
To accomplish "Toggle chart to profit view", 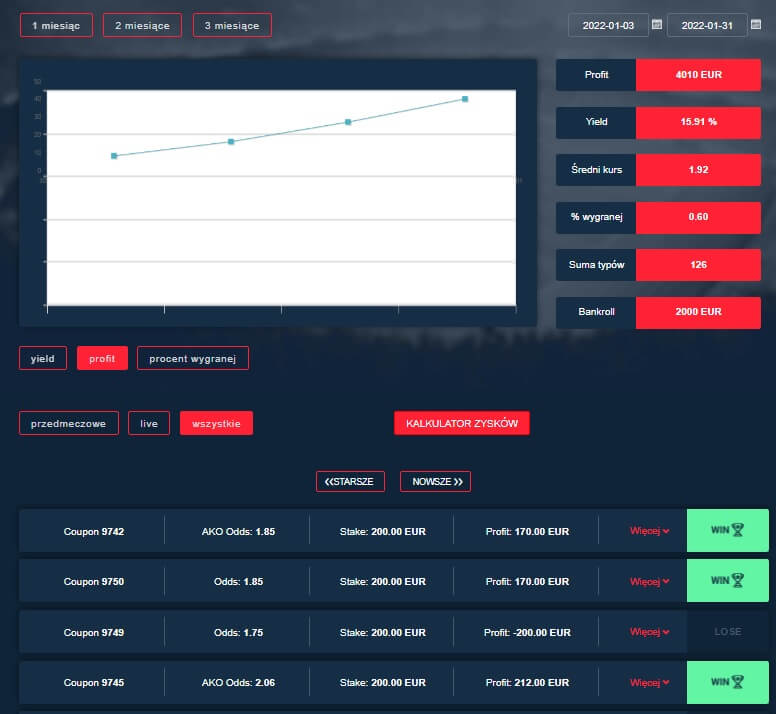I will (102, 358).
